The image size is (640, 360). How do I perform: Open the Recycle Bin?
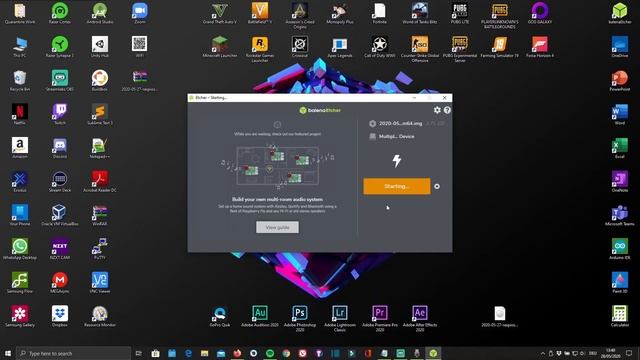(x=20, y=80)
